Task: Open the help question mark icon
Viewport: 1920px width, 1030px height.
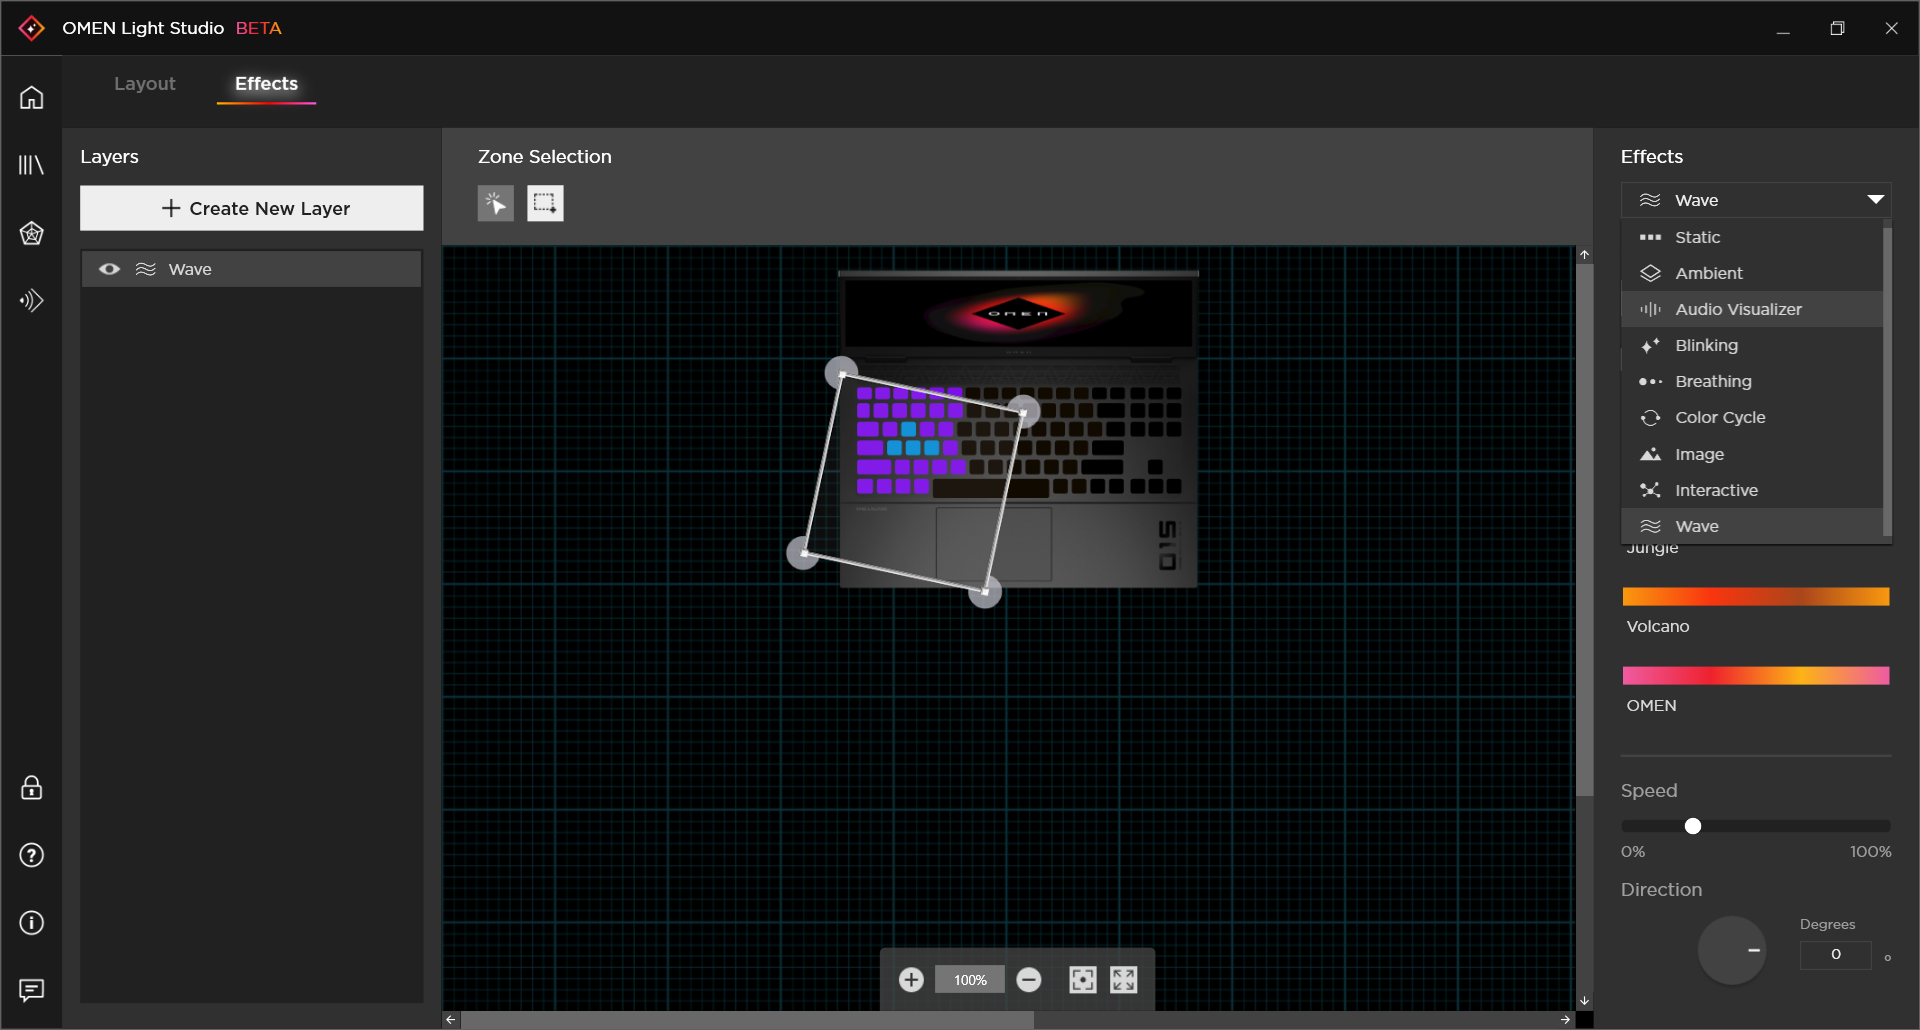Action: tap(32, 855)
